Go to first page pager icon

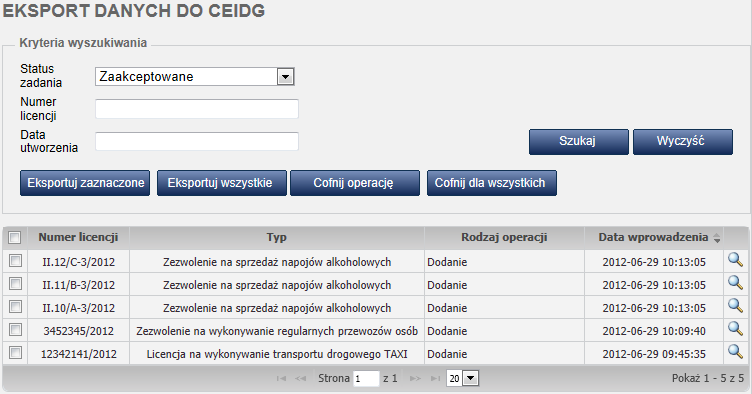[x=282, y=379]
